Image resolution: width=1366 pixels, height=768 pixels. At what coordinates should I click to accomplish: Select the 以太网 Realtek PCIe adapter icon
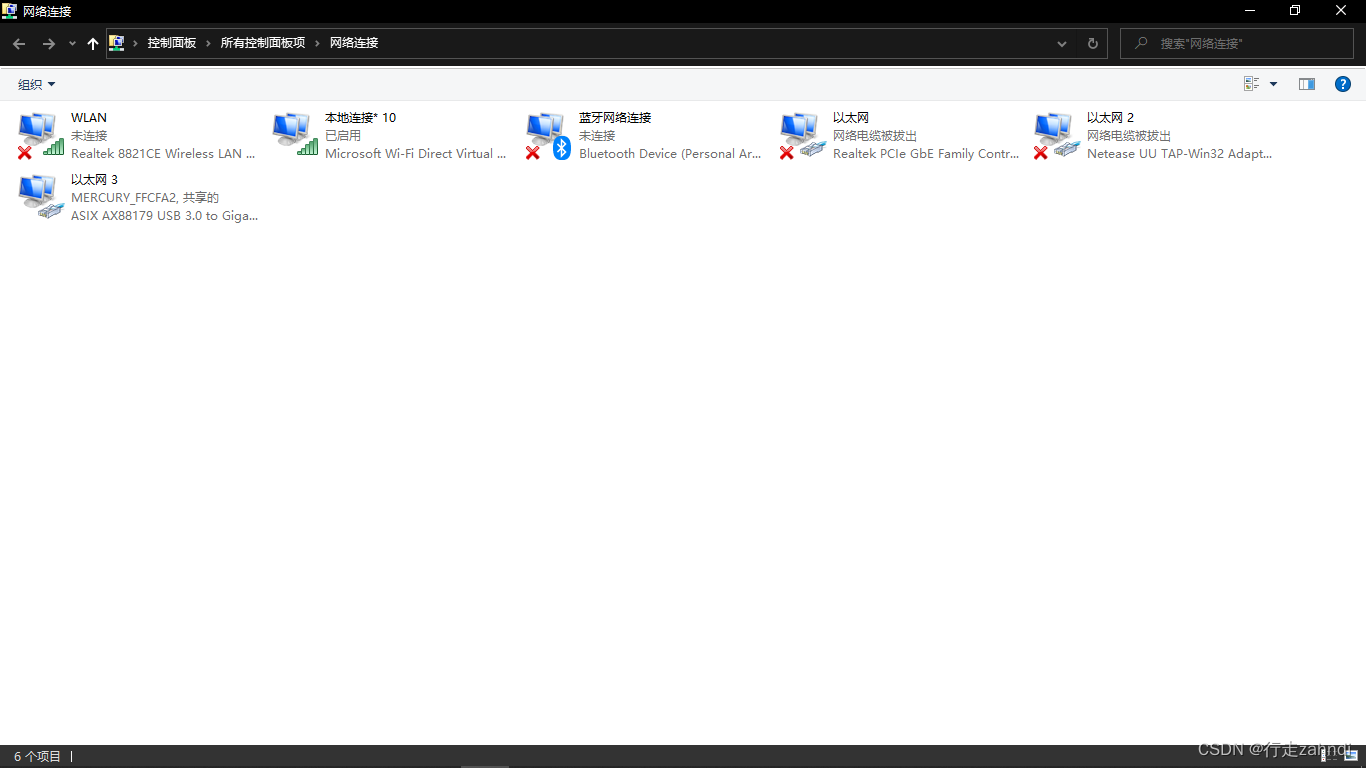click(x=803, y=135)
